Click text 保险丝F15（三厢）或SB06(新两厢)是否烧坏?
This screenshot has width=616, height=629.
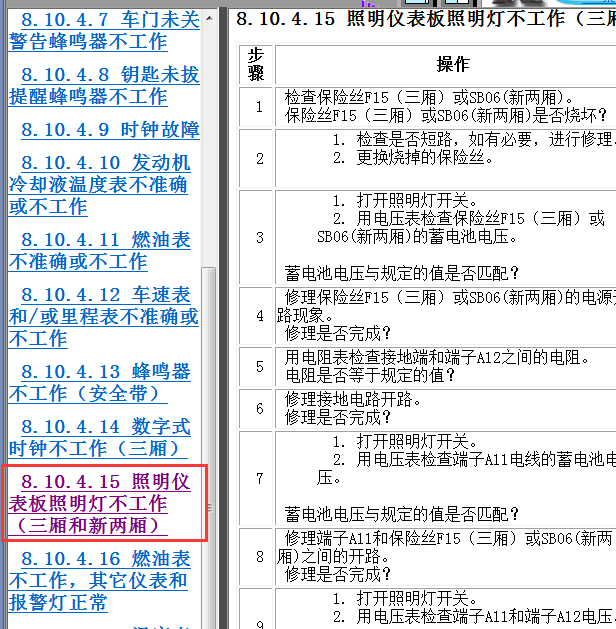446,116
